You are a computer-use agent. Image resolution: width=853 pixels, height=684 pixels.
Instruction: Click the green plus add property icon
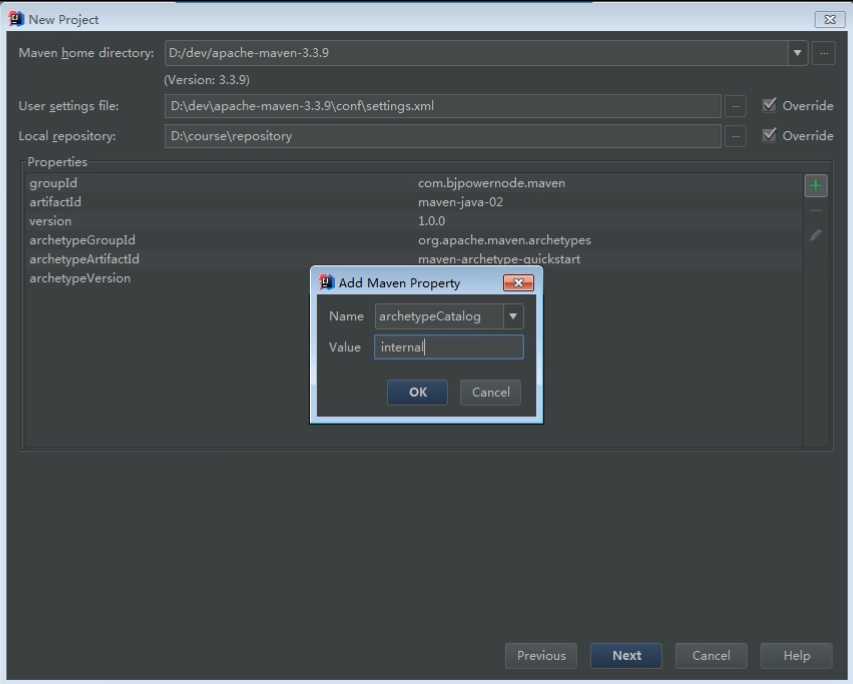[815, 186]
